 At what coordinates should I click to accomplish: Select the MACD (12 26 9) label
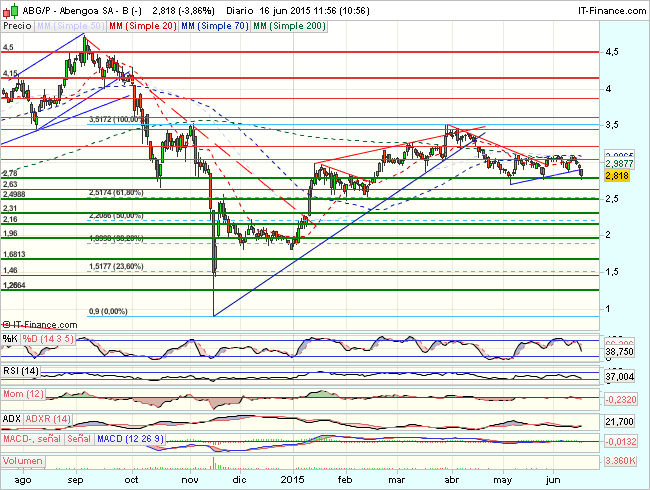pos(130,439)
